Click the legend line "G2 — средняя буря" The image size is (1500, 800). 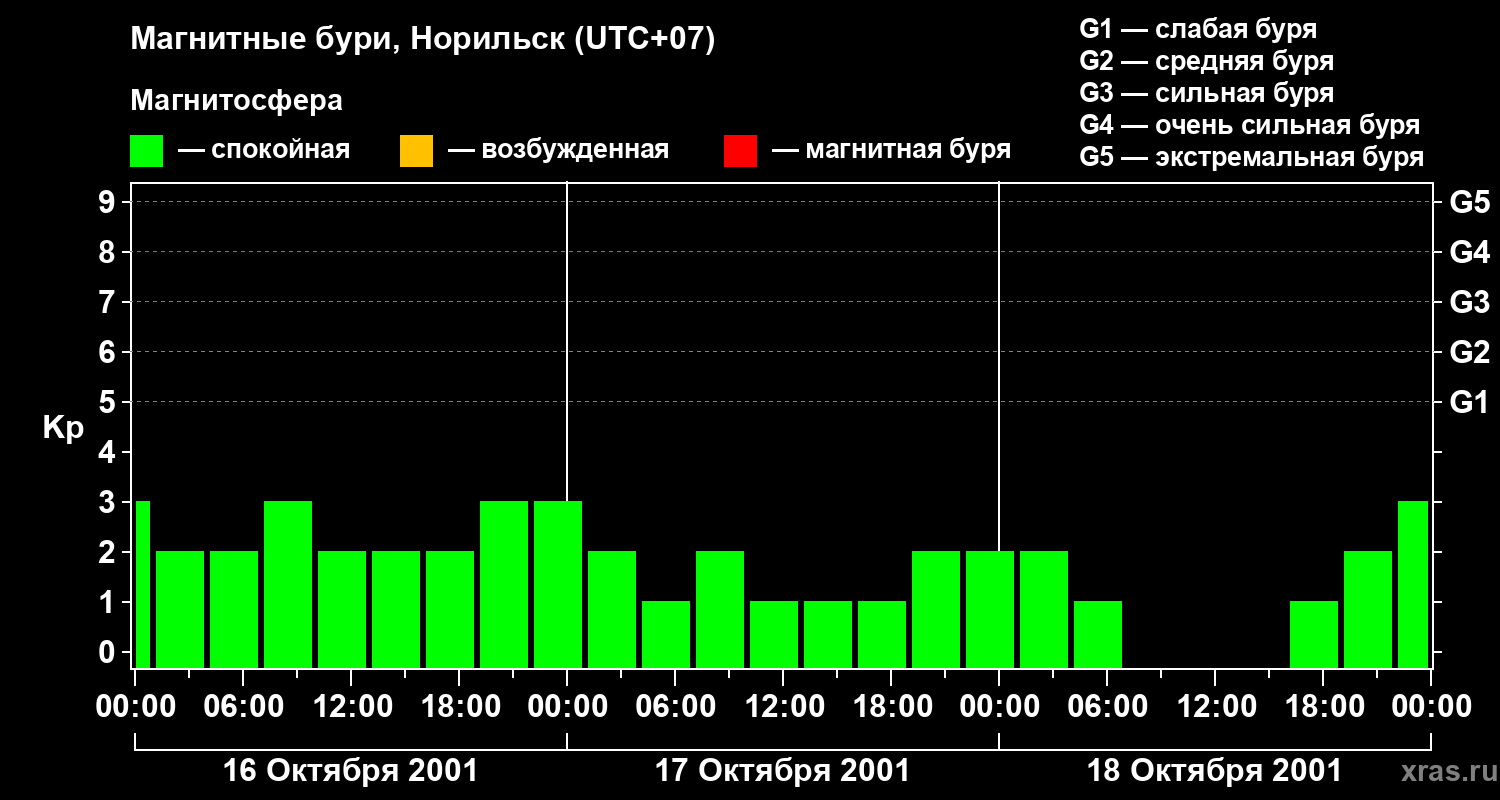[1206, 61]
